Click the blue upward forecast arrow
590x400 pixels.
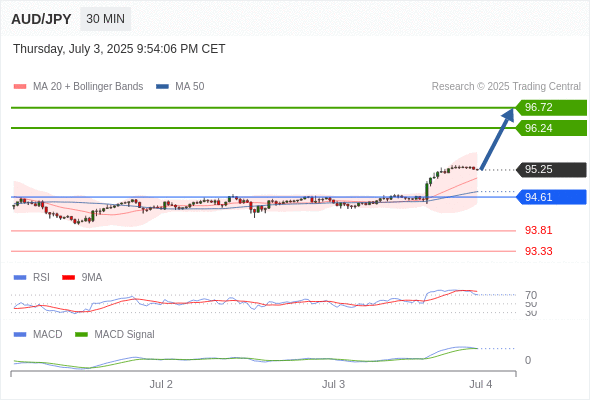click(497, 139)
